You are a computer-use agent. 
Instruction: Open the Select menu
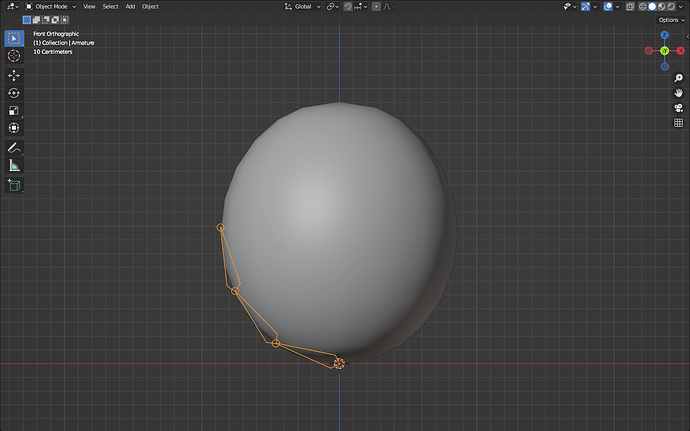click(110, 7)
